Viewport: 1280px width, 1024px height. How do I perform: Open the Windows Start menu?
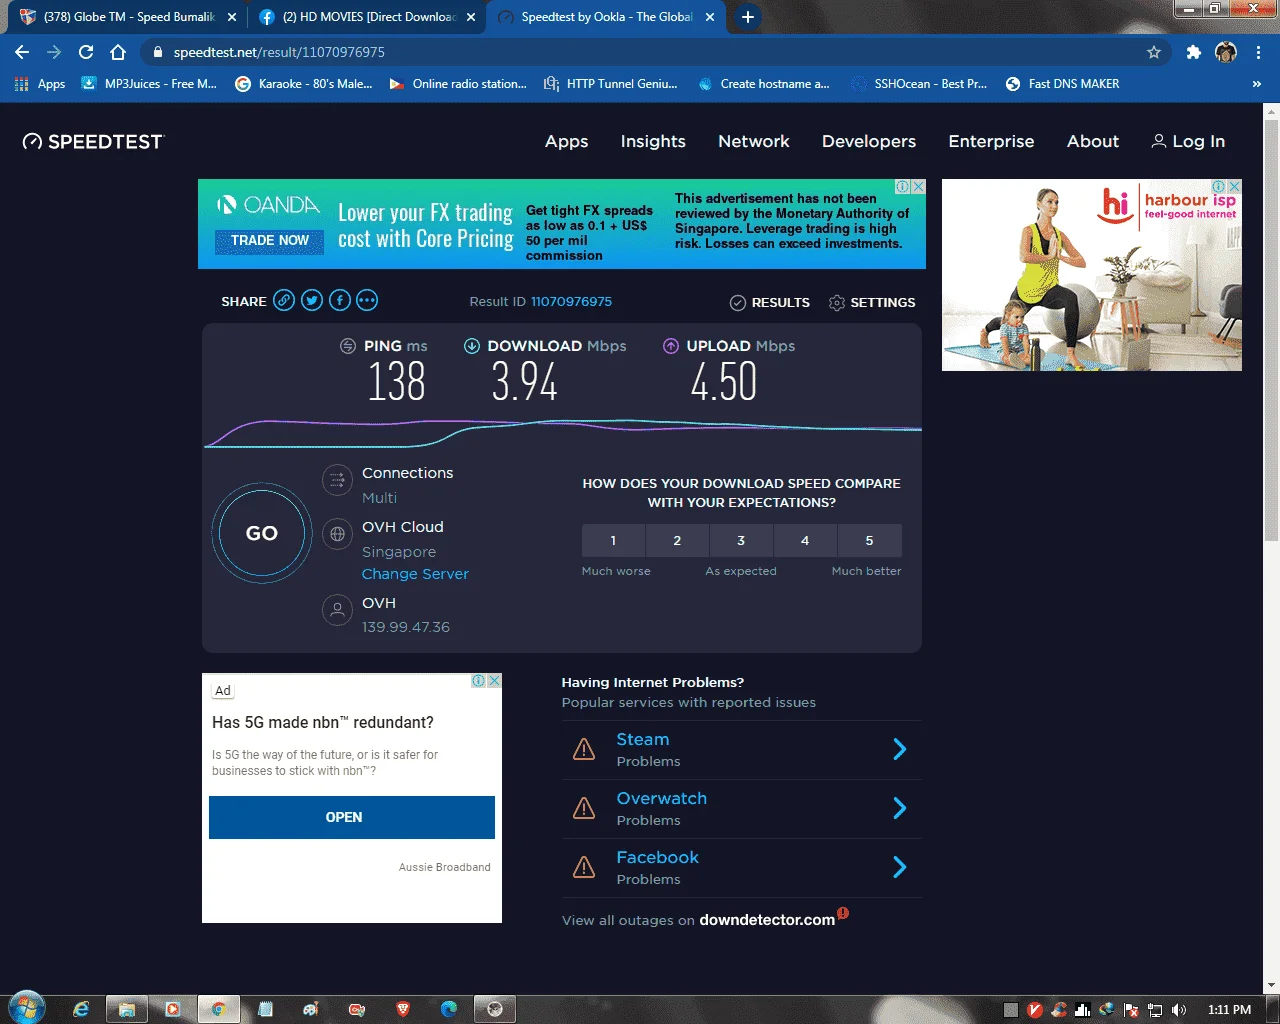point(26,1009)
